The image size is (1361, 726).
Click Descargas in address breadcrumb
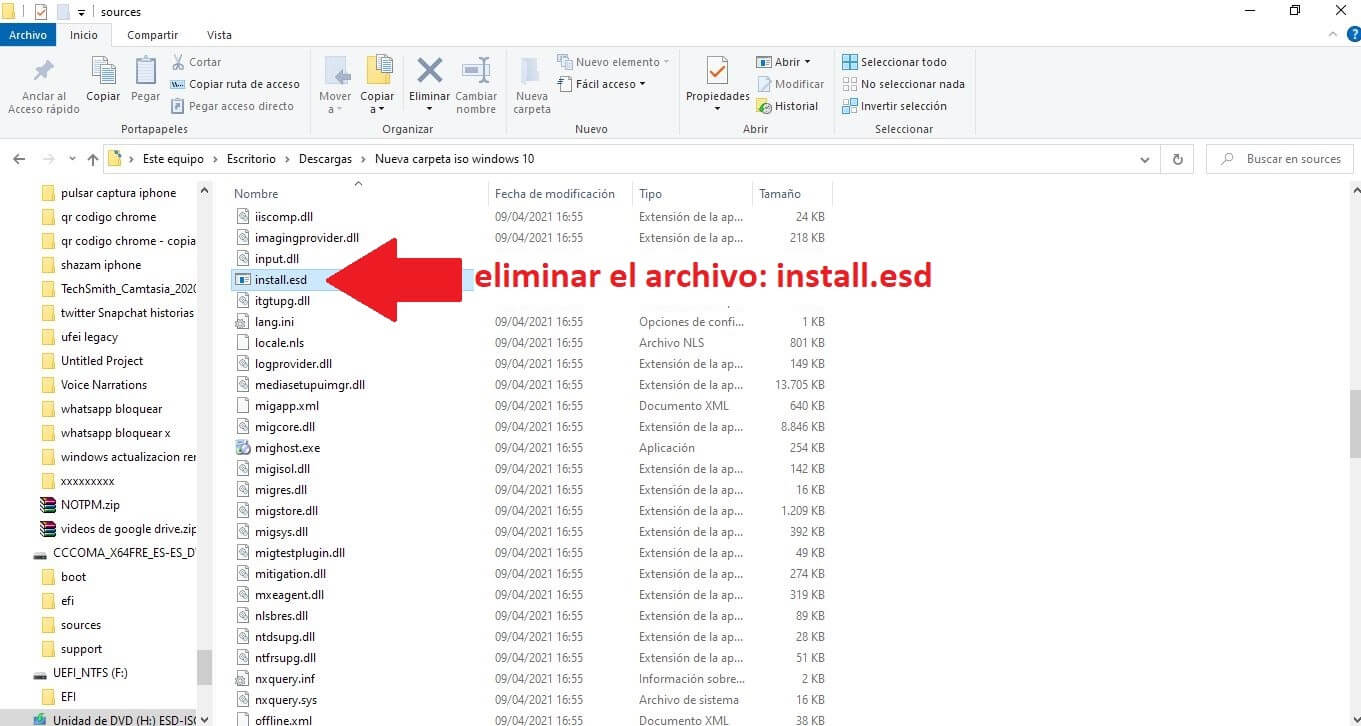tap(324, 159)
